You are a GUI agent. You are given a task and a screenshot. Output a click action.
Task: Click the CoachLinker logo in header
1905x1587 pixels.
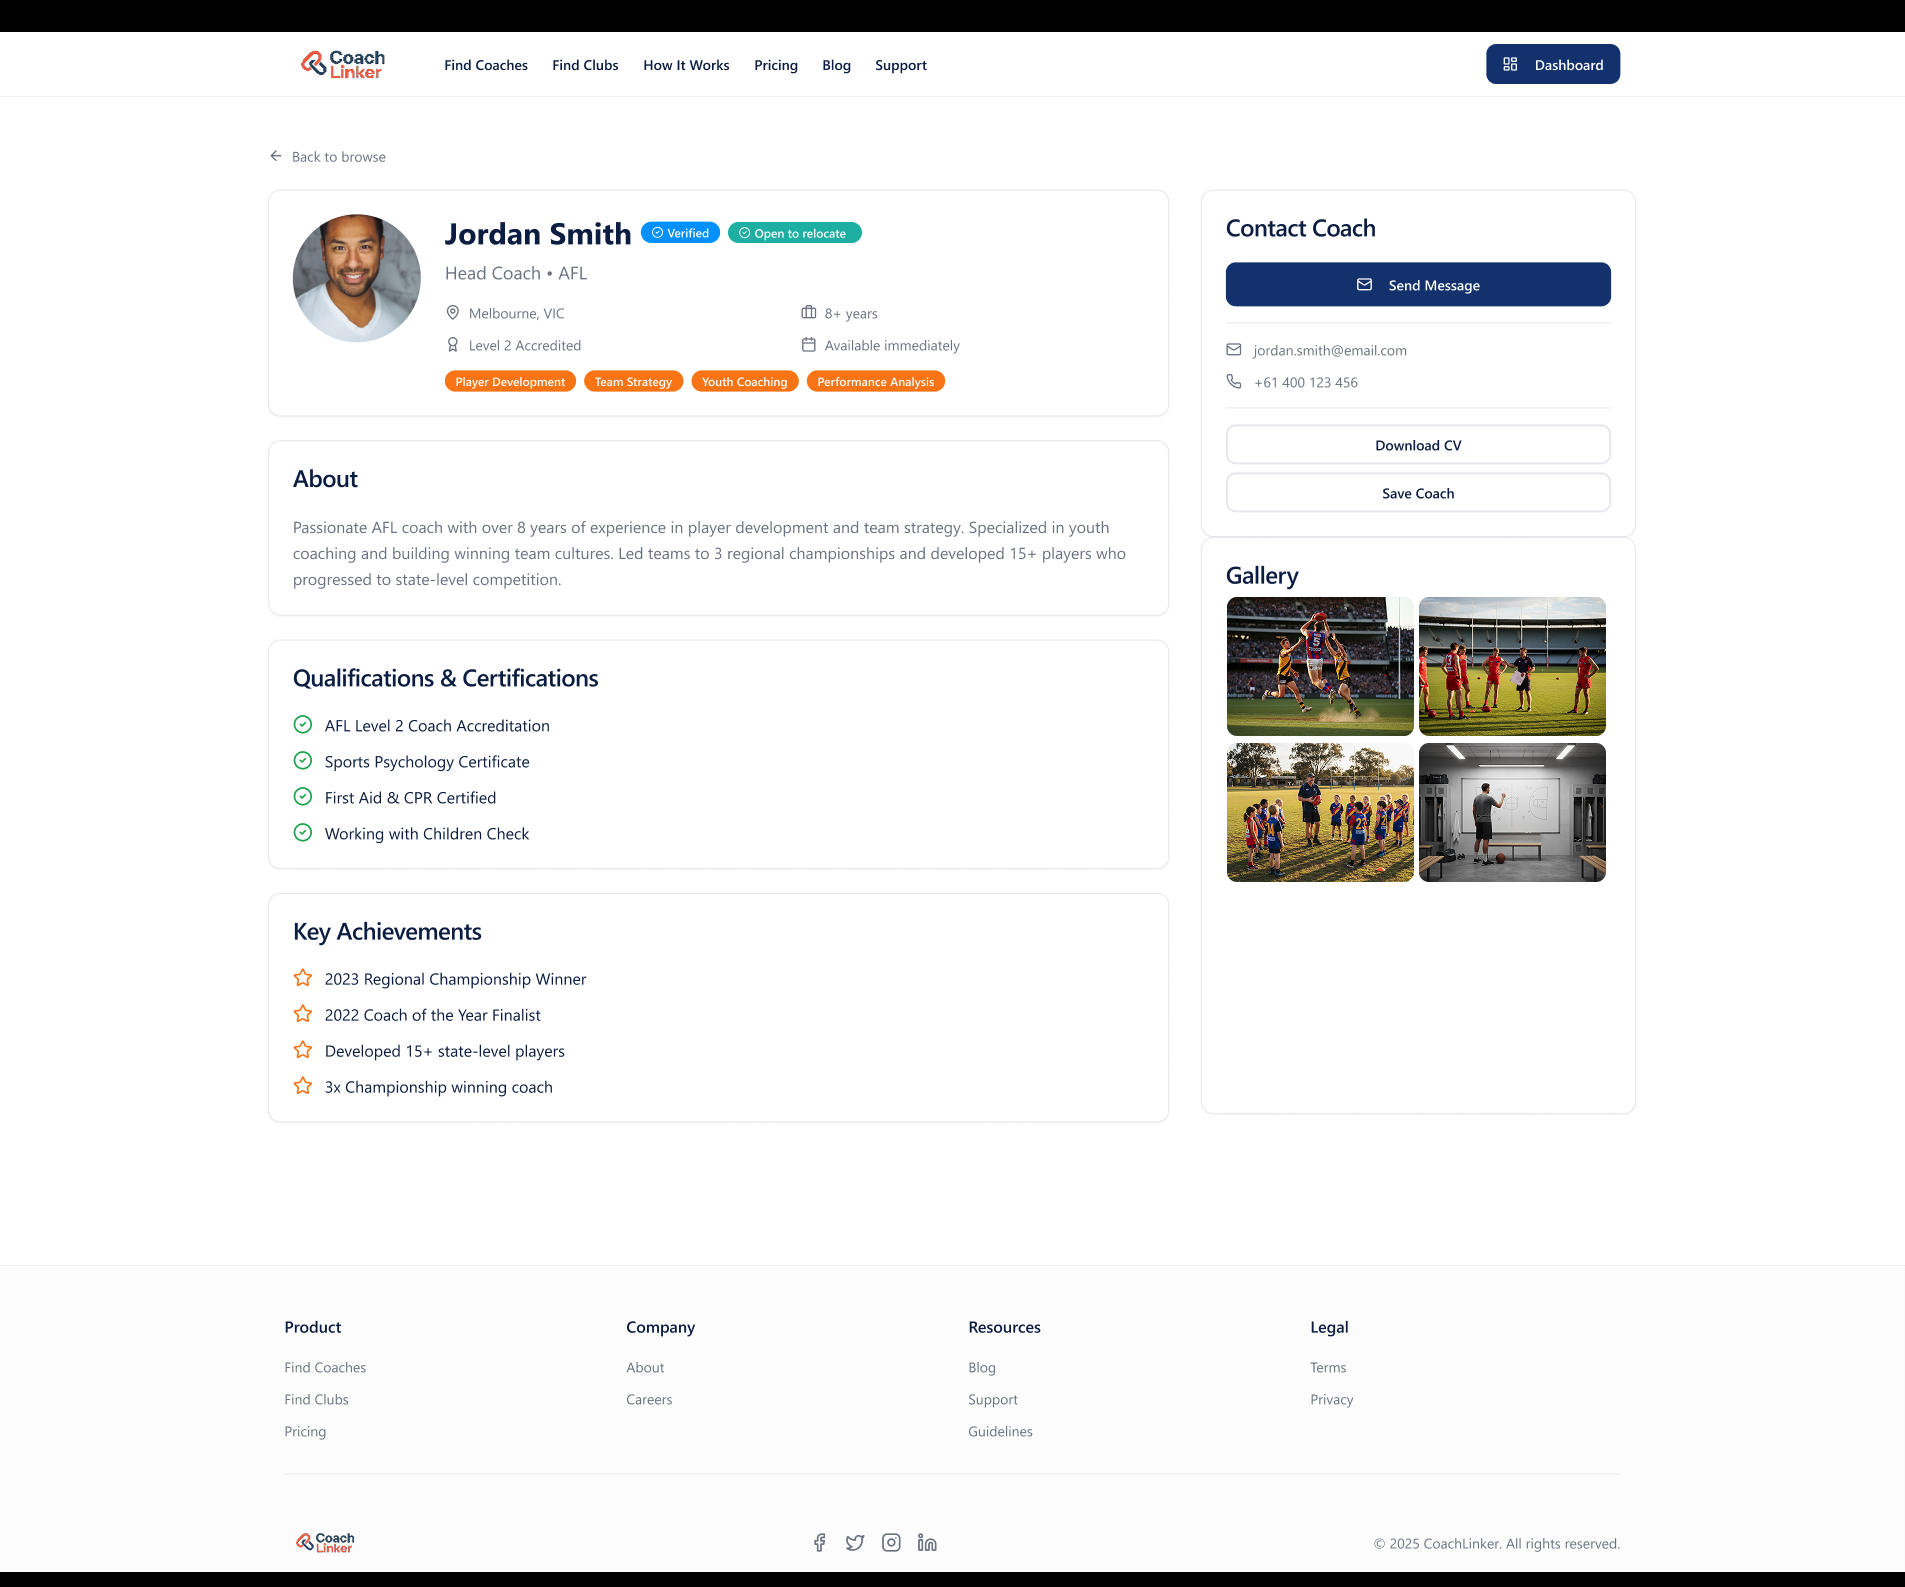click(343, 65)
